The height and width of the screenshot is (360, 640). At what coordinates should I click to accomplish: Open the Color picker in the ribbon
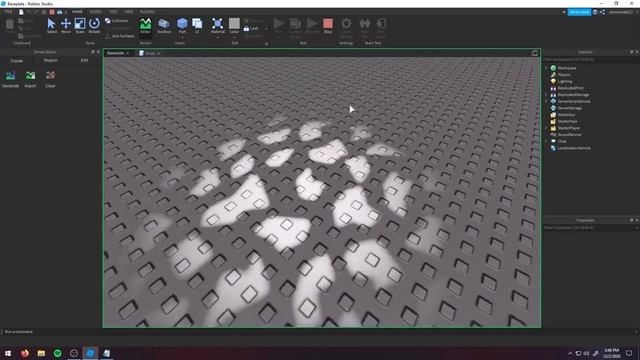[x=234, y=24]
